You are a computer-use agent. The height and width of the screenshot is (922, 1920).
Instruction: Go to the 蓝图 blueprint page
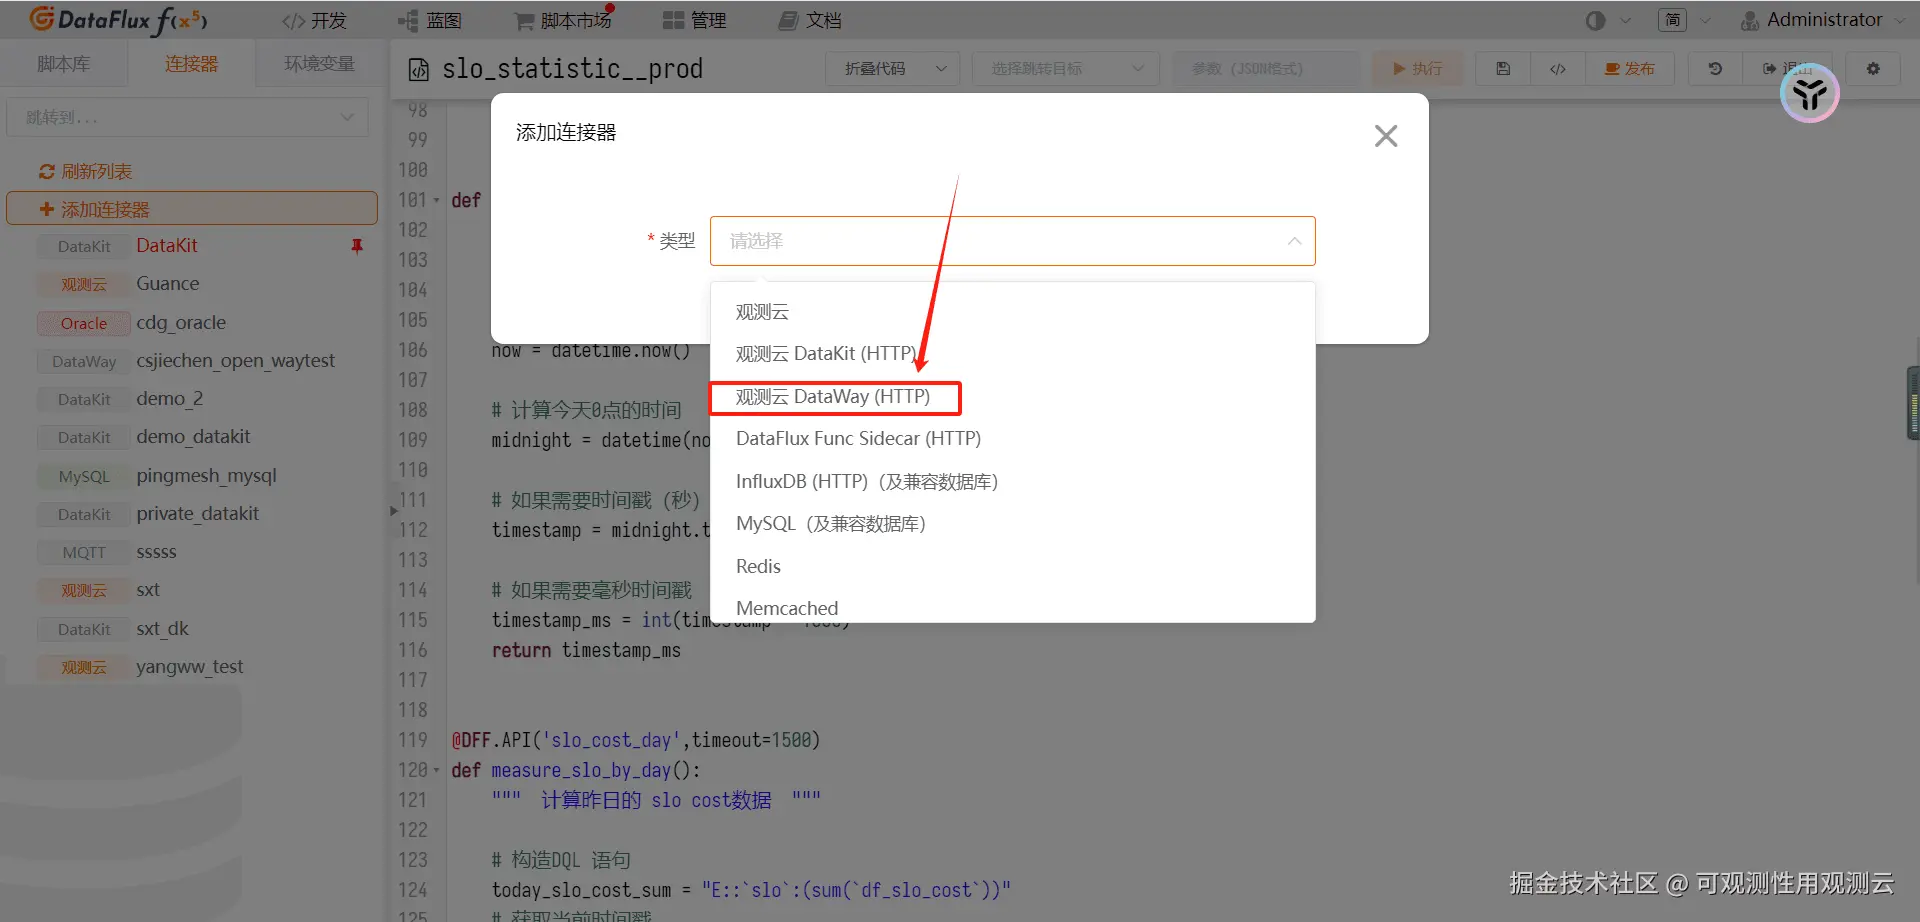tap(430, 21)
